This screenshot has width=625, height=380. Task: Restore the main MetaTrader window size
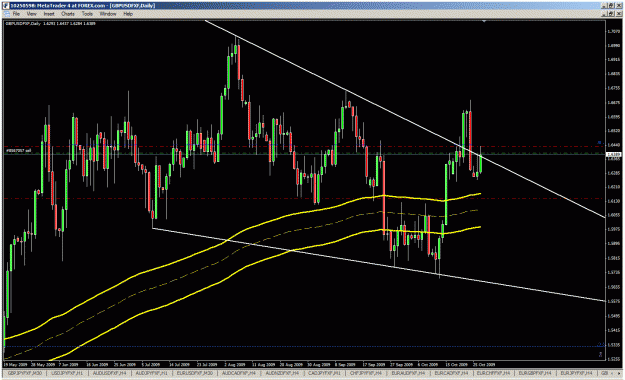pyautogui.click(x=611, y=6)
